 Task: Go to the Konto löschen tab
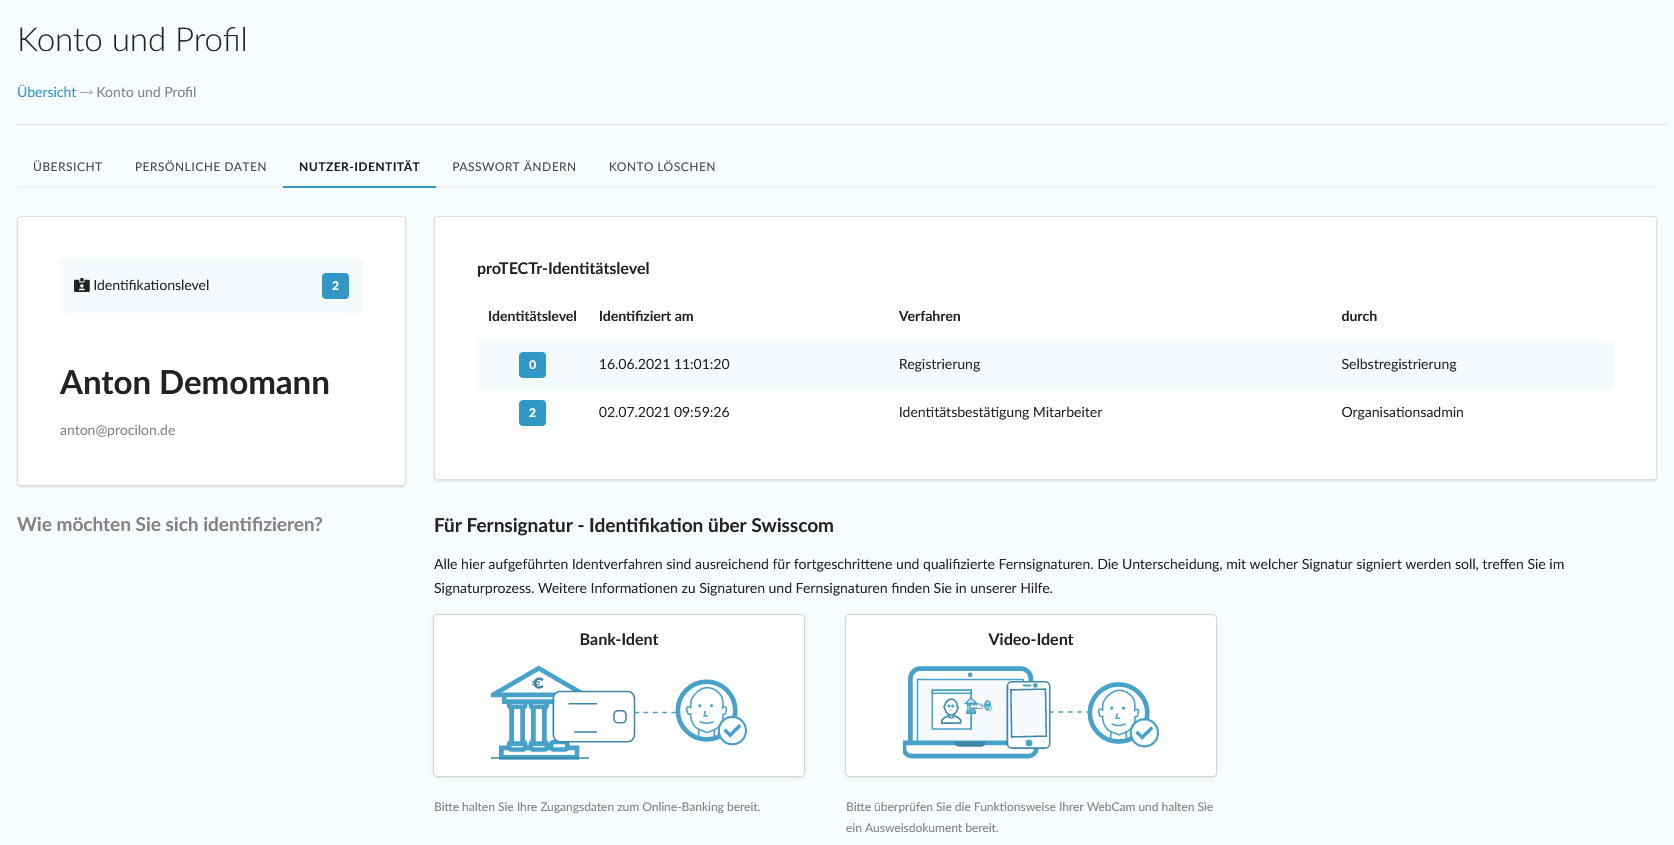tap(662, 167)
